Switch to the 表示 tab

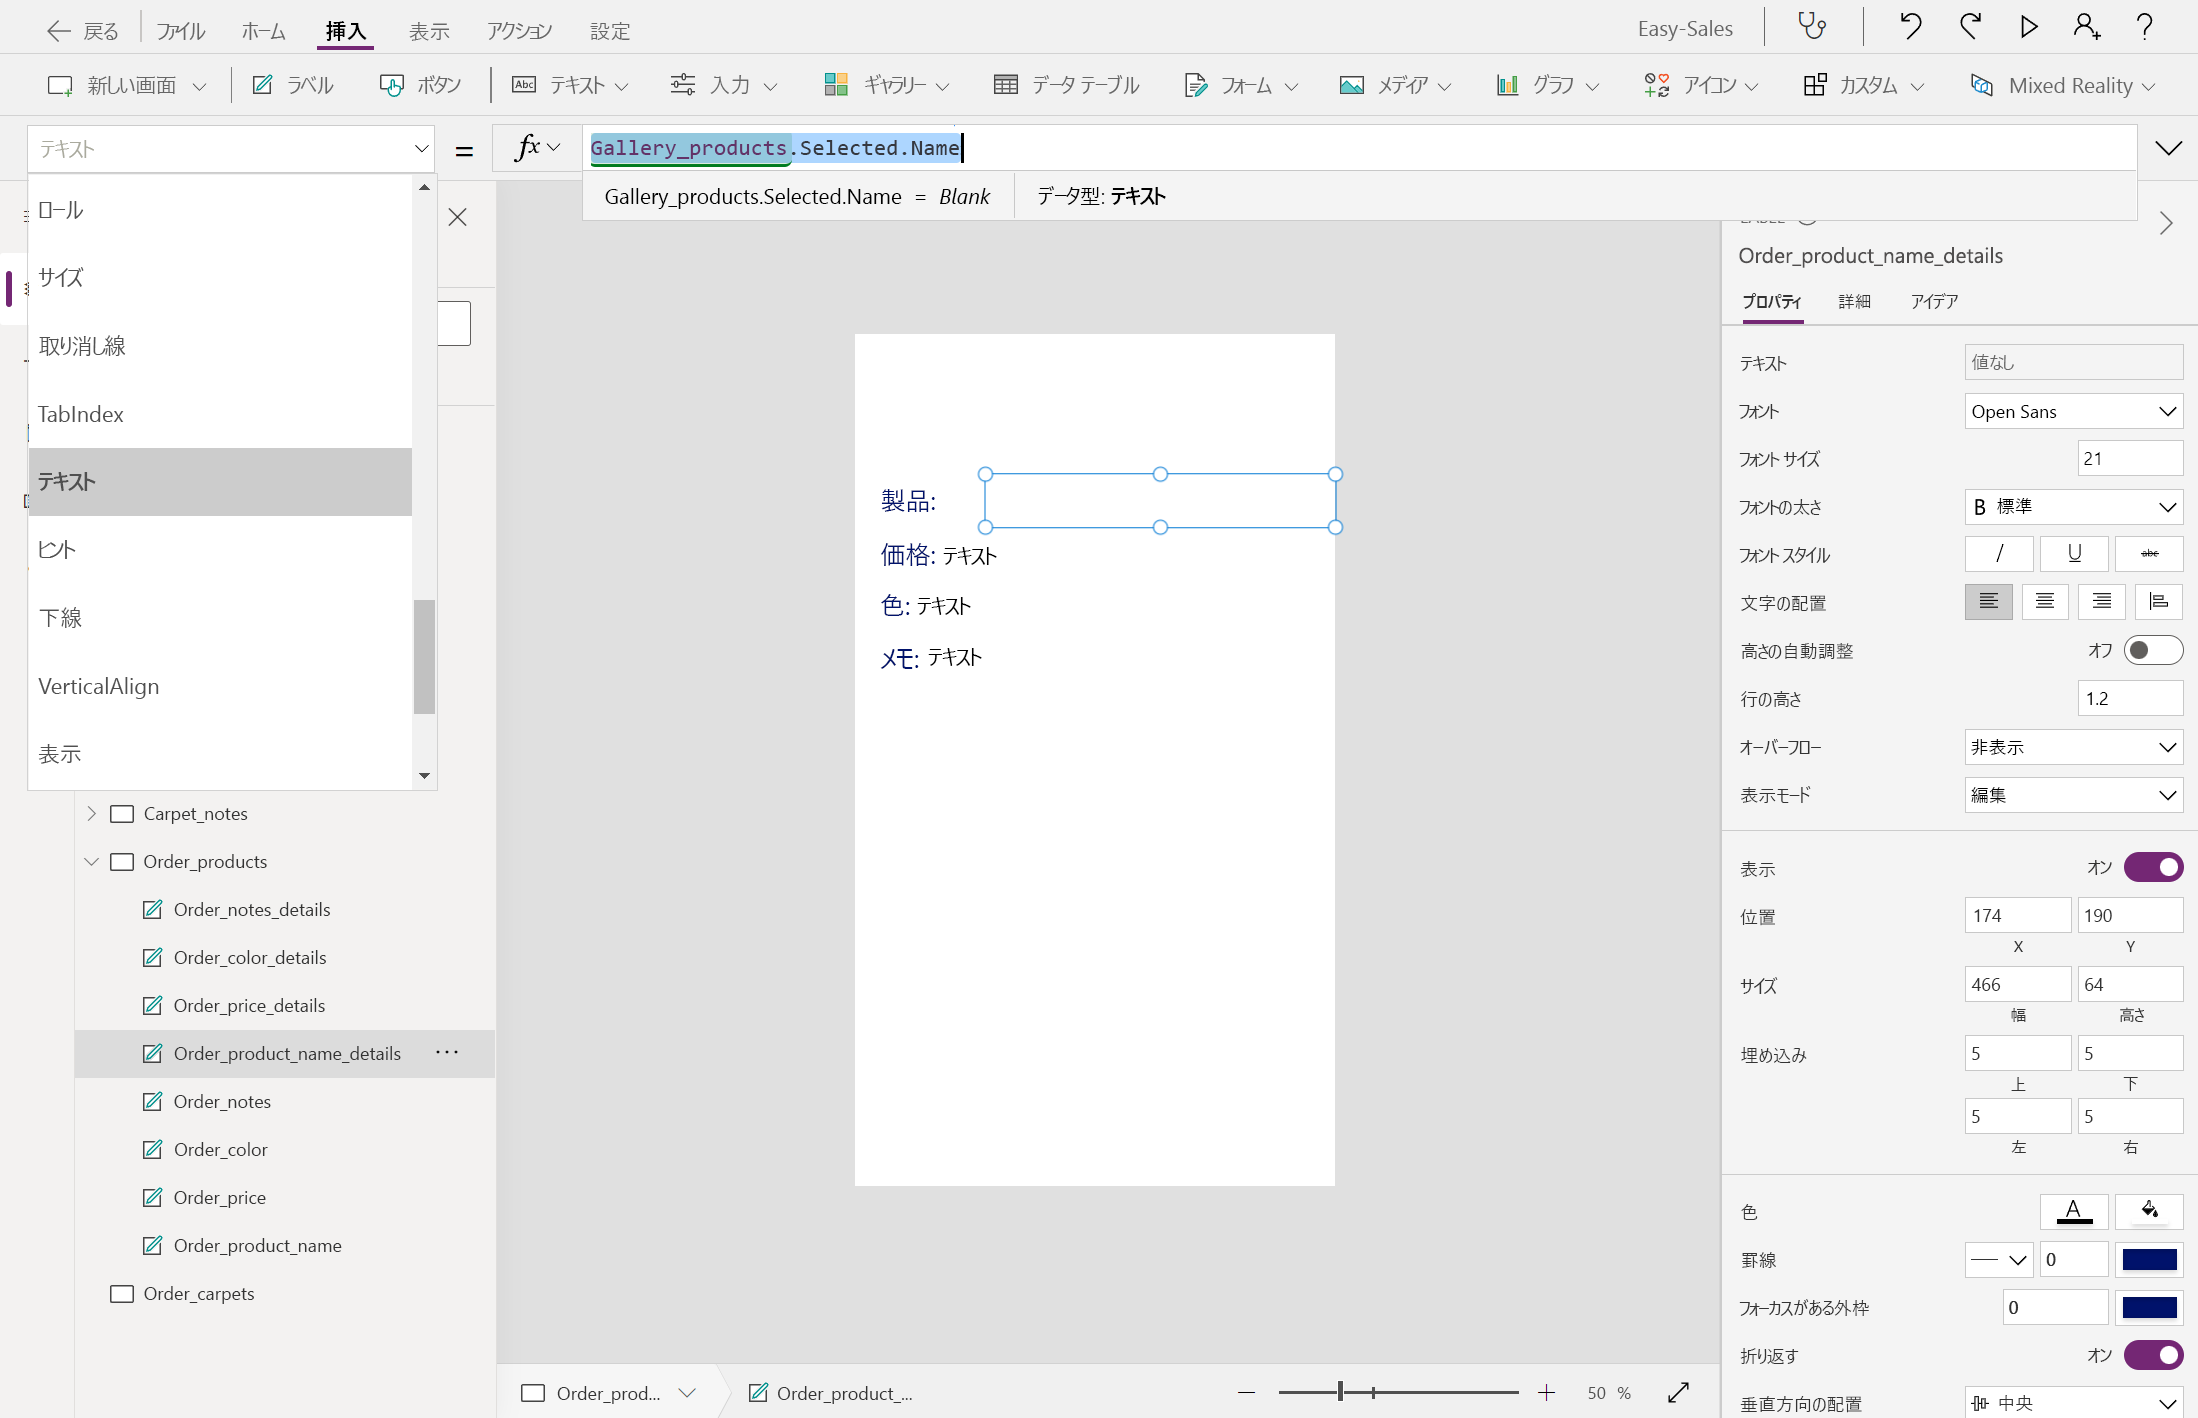point(429,31)
